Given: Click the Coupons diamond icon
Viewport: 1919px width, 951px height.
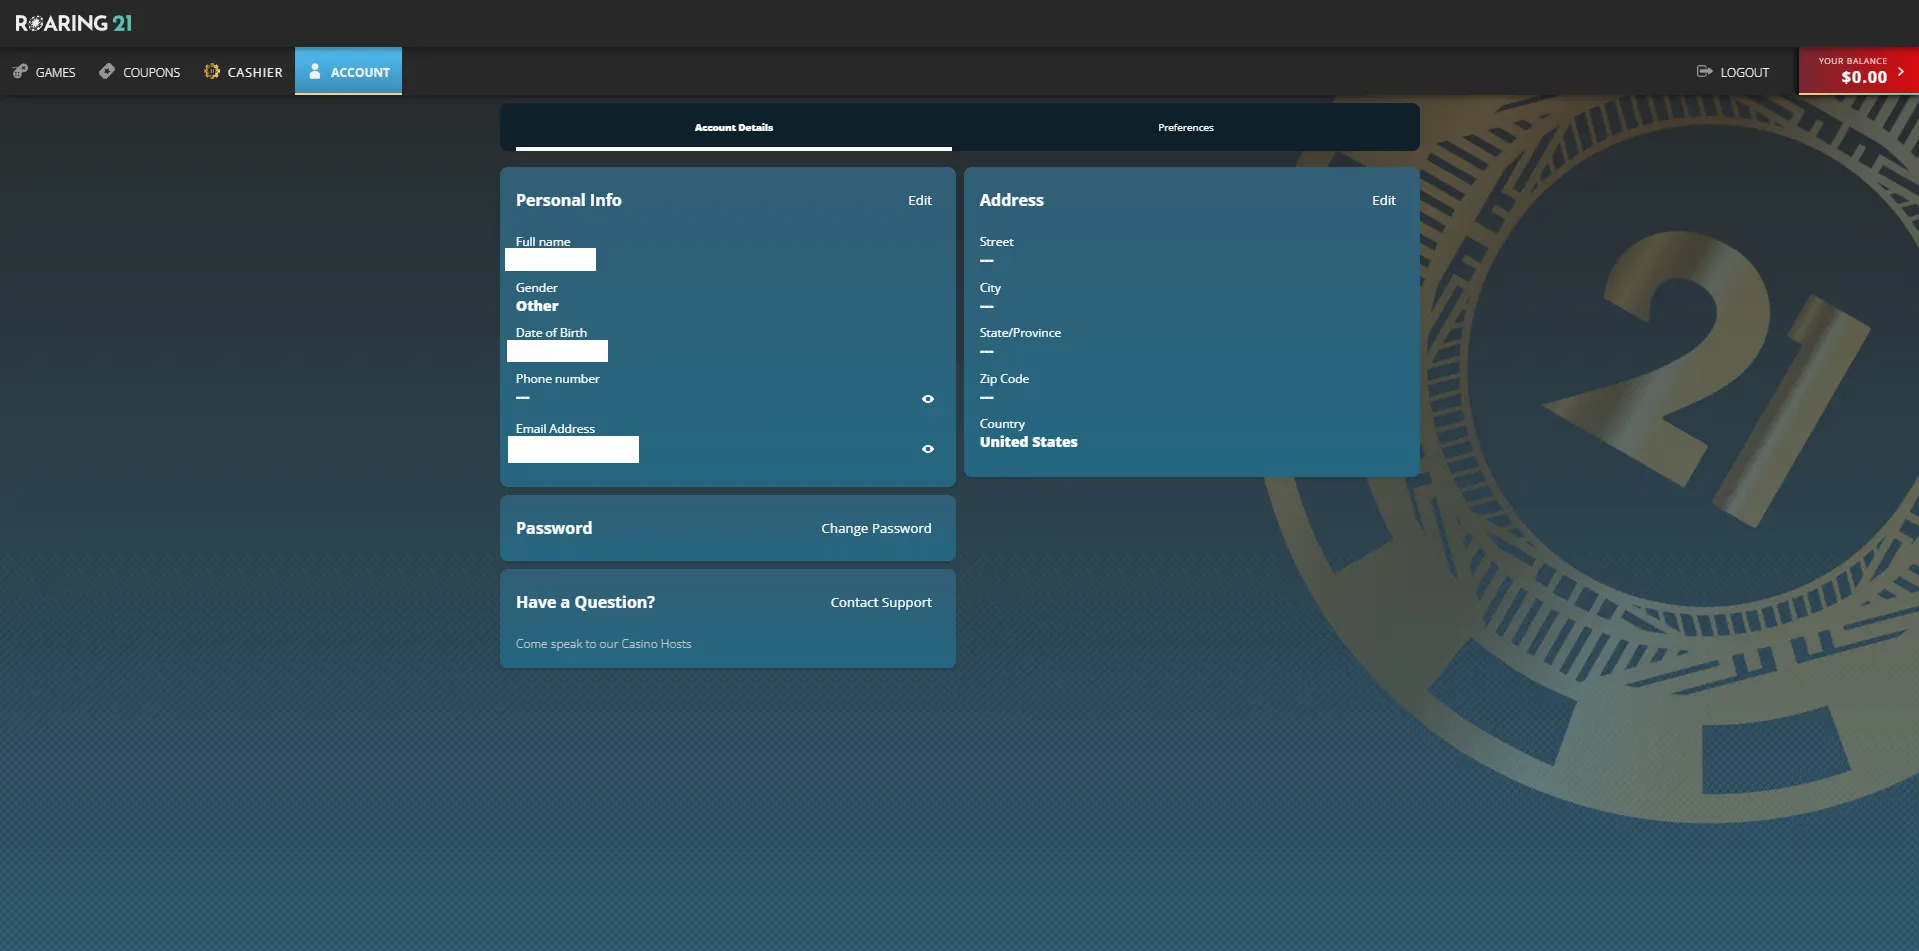Looking at the screenshot, I should (x=106, y=71).
